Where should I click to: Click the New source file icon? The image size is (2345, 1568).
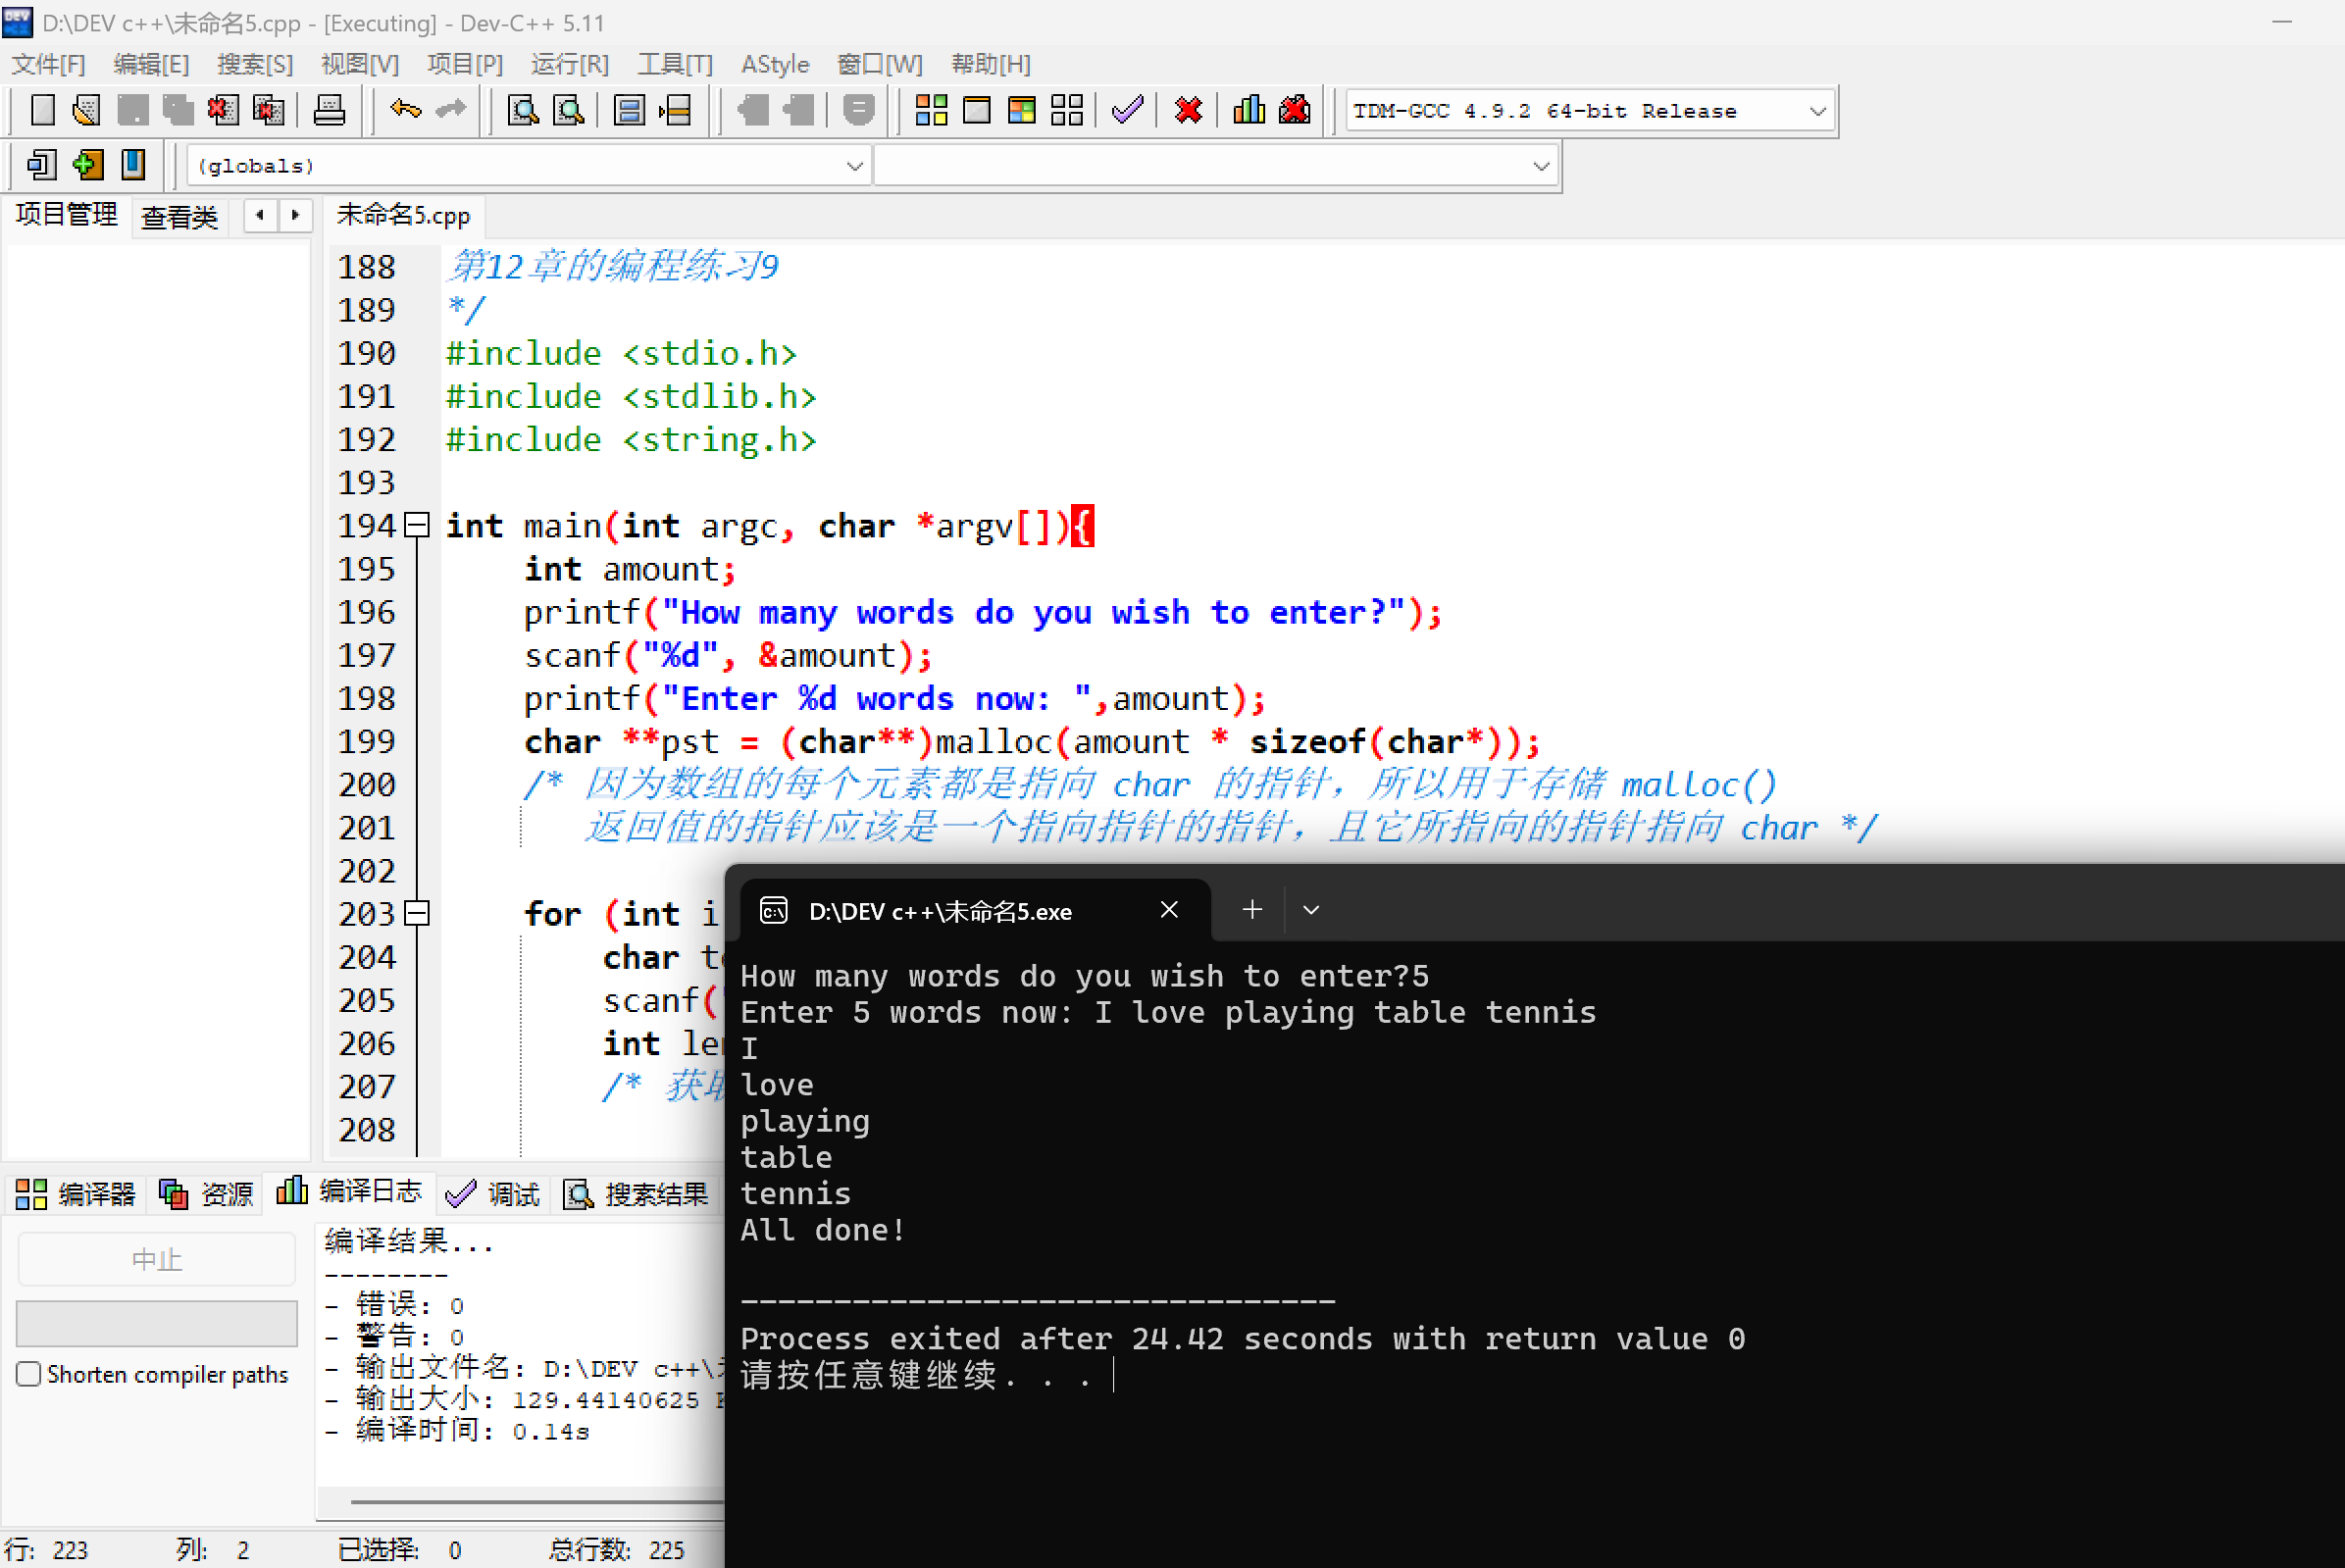42,110
